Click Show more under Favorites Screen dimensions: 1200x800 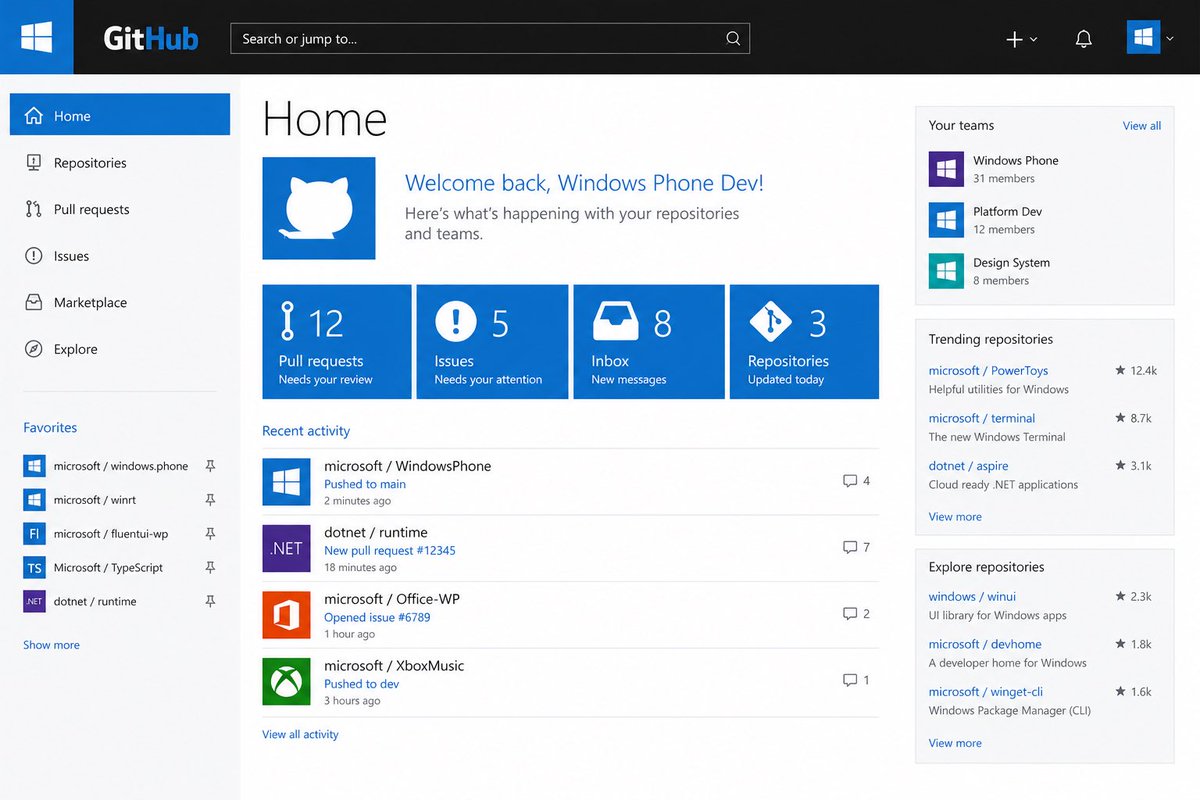(51, 645)
